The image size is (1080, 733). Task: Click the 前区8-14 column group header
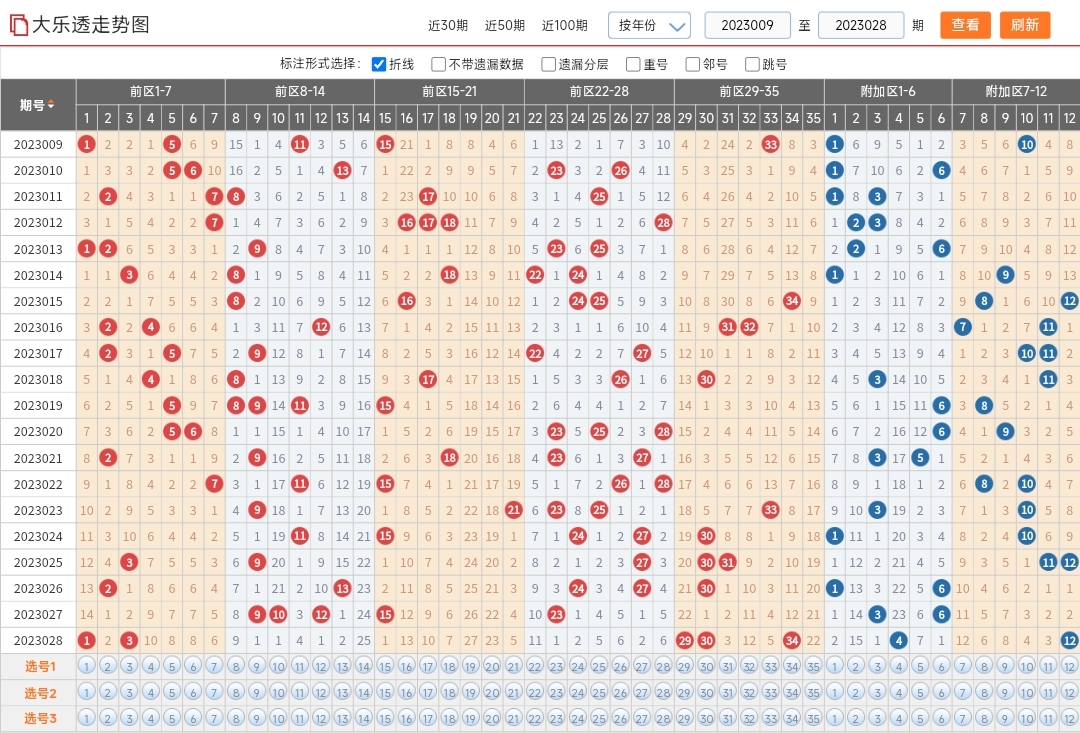(x=300, y=92)
